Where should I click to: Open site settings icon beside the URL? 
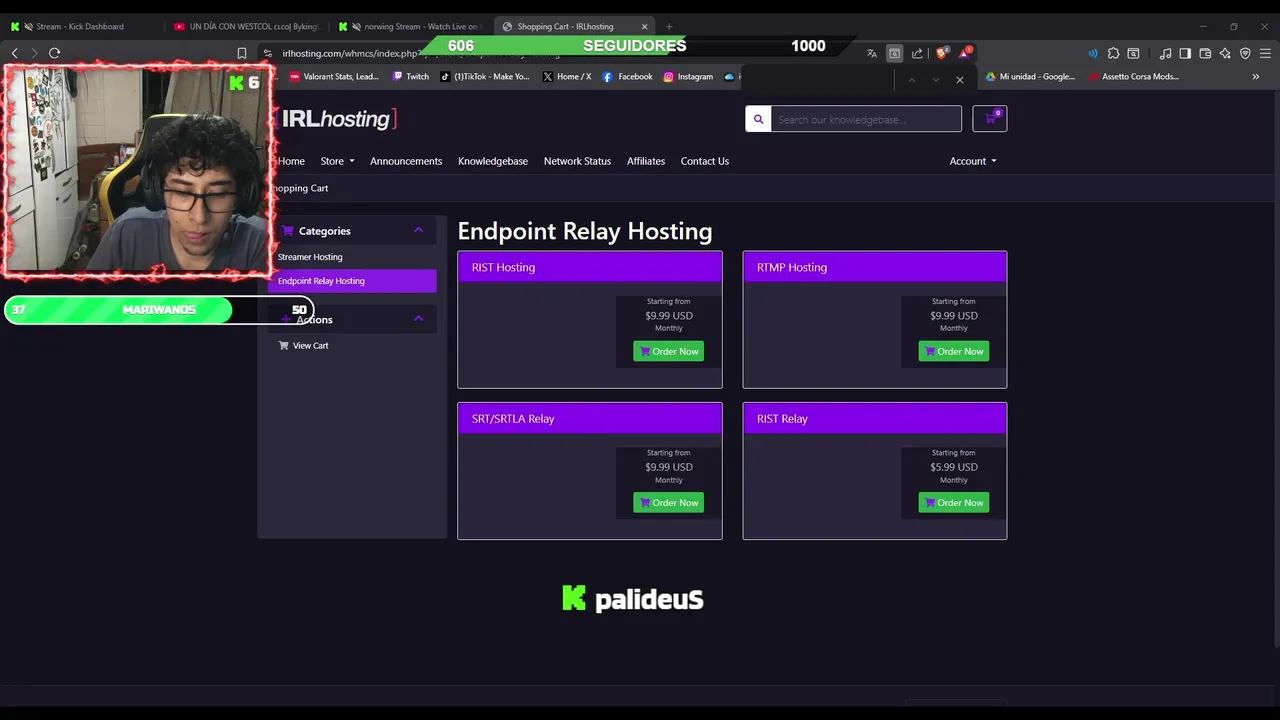pyautogui.click(x=267, y=53)
